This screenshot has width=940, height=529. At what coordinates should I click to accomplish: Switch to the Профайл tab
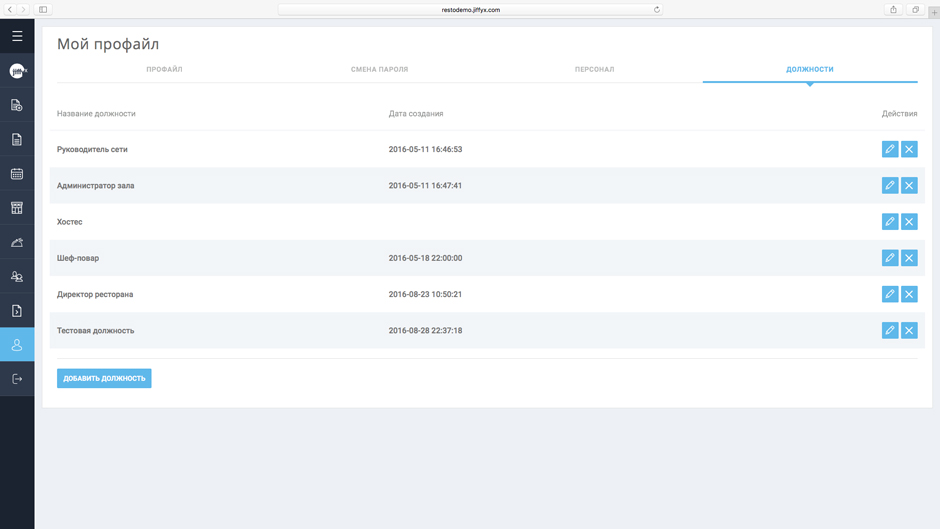(164, 70)
